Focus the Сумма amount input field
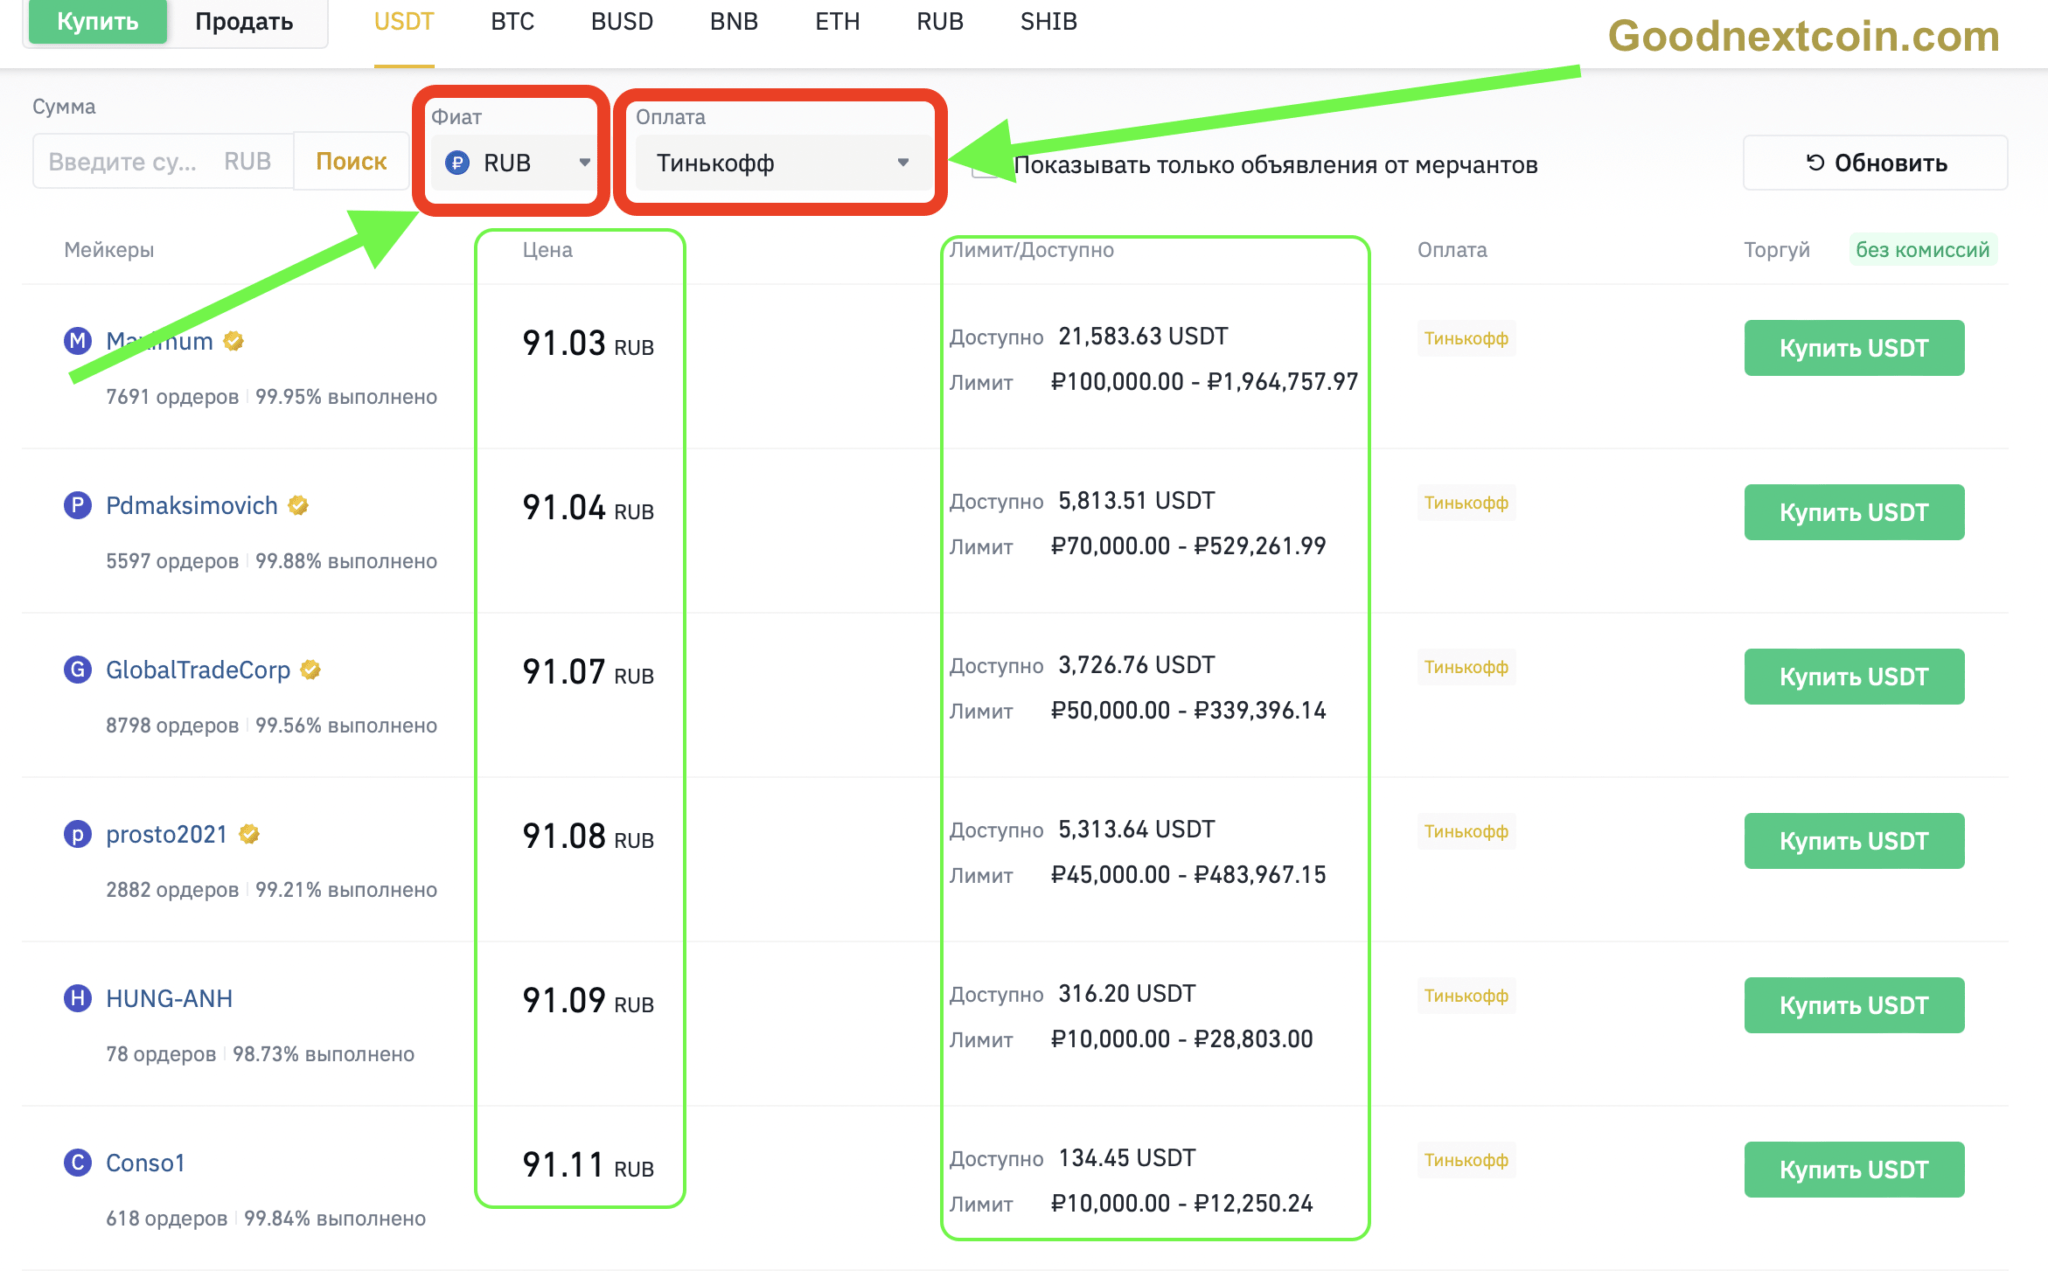Screen dimensions: 2048x1271 coord(163,161)
